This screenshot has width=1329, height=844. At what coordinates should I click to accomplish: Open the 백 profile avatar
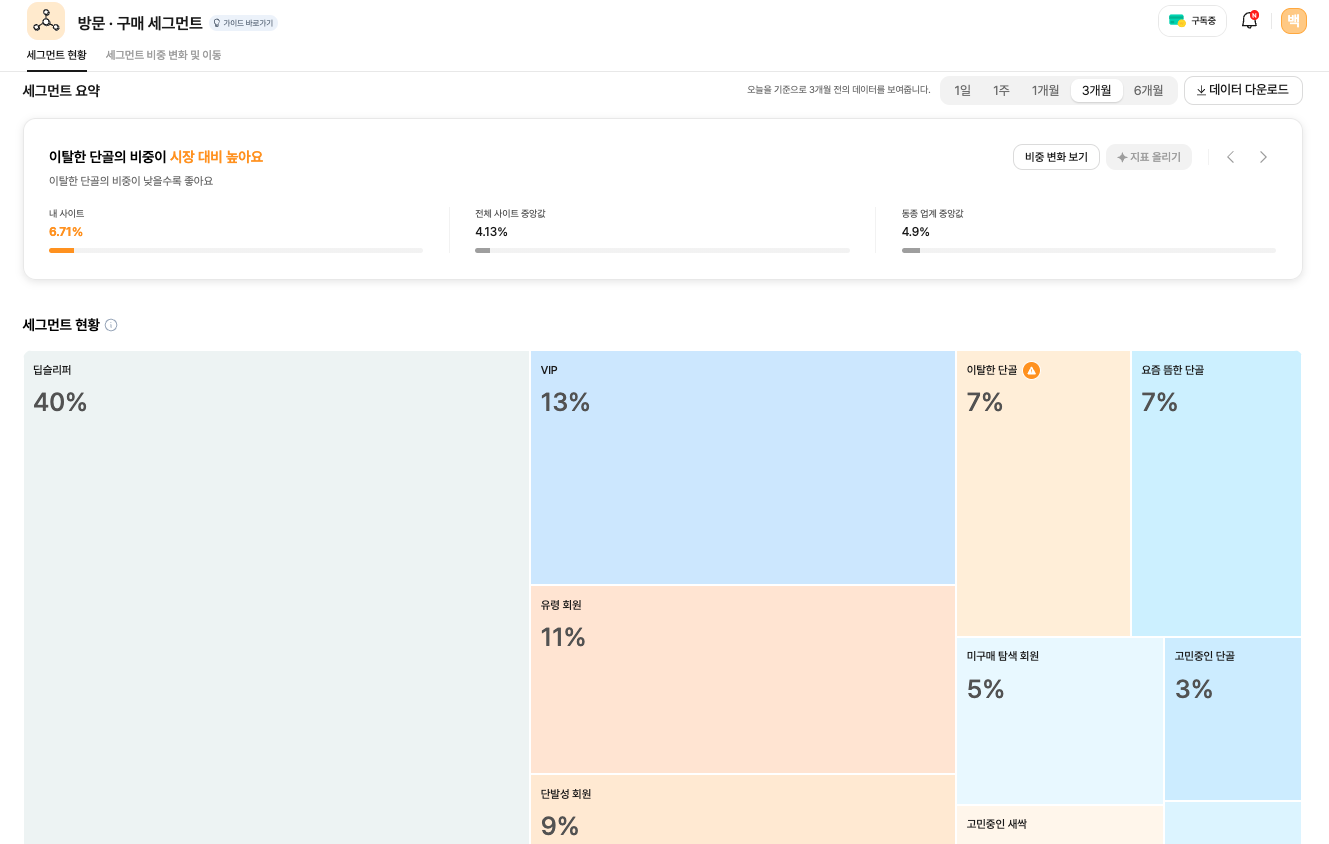[1294, 20]
